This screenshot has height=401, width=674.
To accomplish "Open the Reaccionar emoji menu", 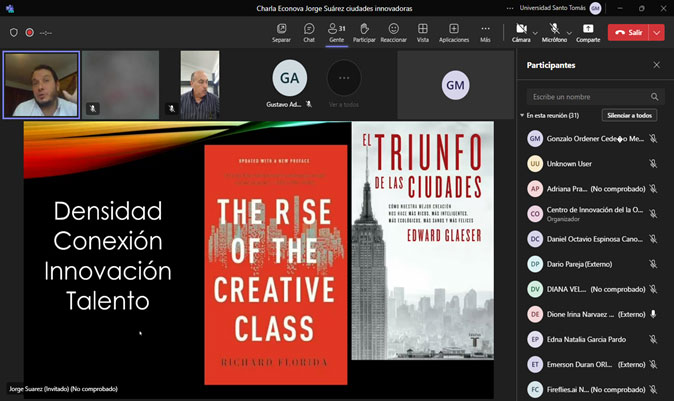I will click(x=393, y=32).
